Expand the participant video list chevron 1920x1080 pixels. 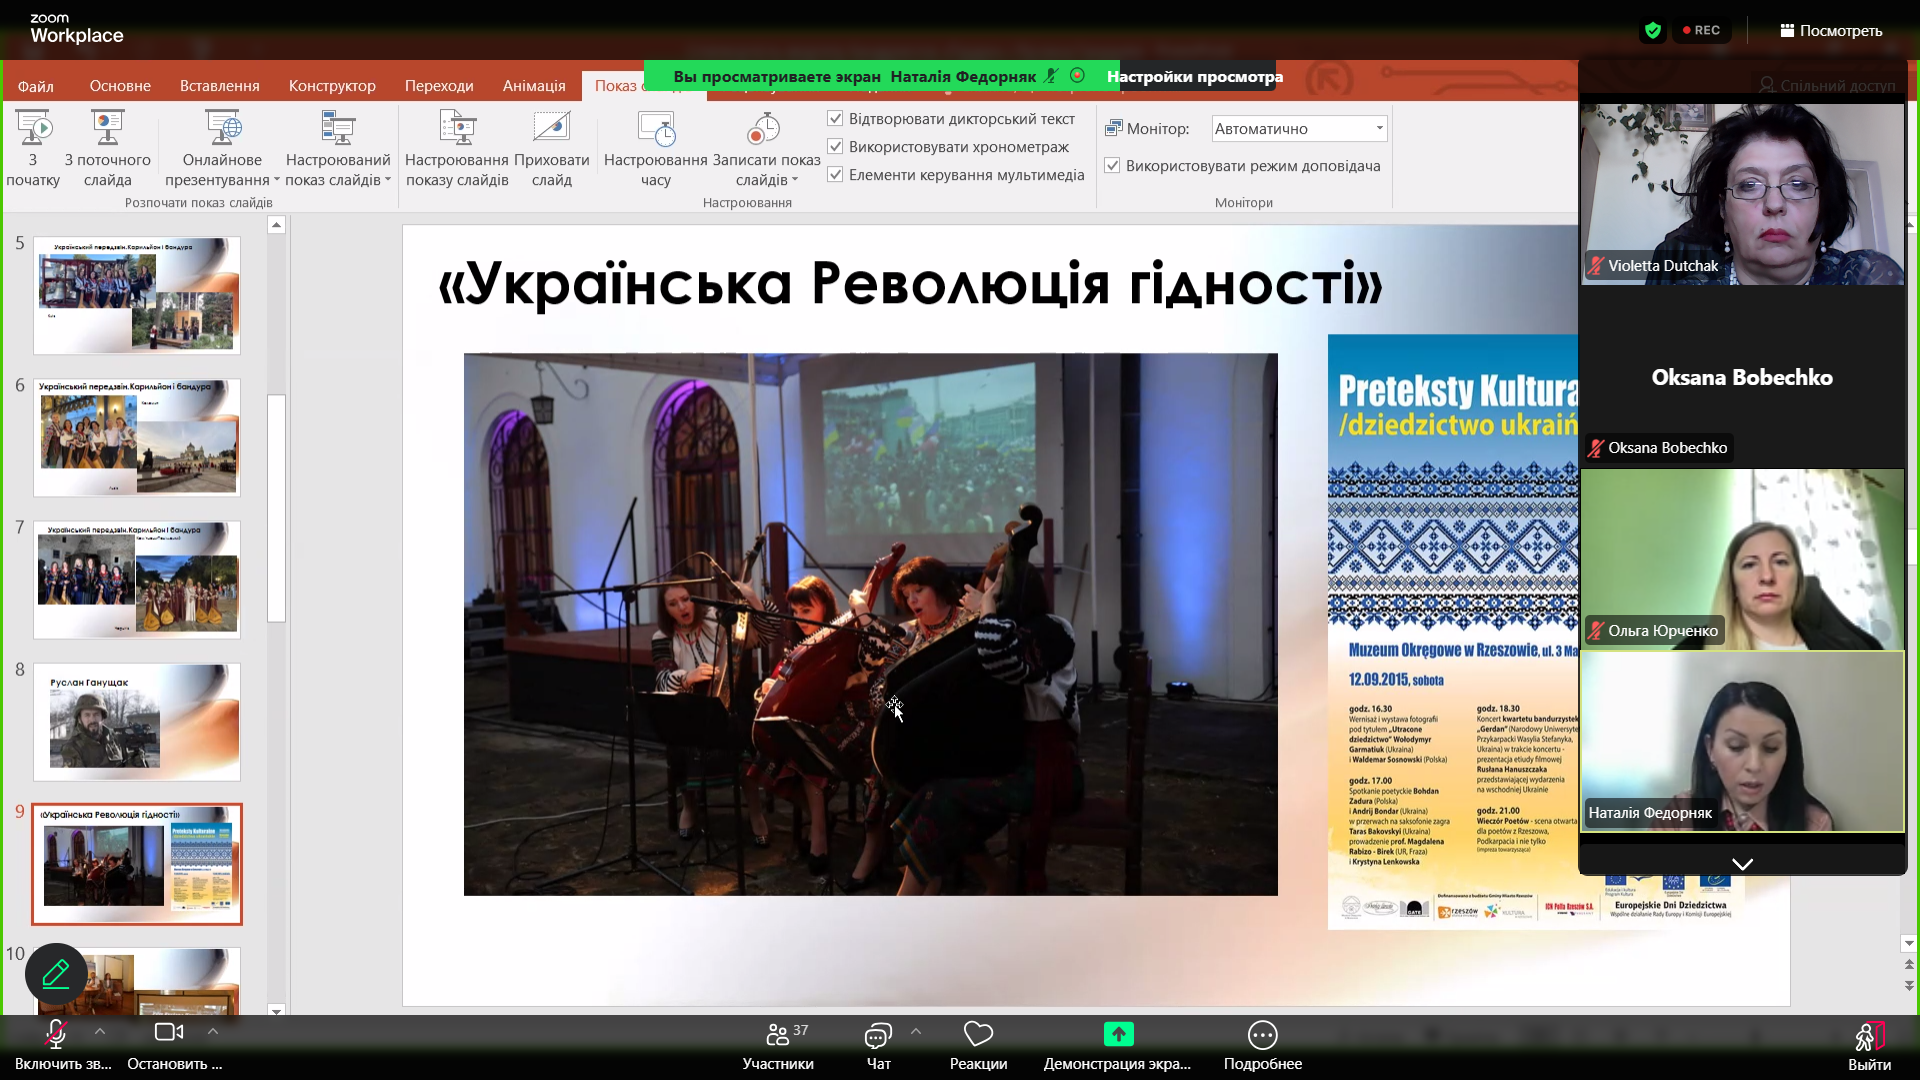[1742, 864]
